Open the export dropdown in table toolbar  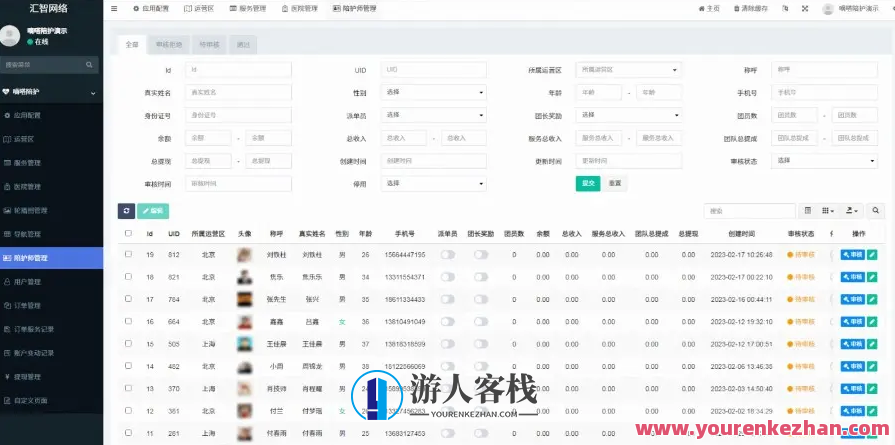852,211
